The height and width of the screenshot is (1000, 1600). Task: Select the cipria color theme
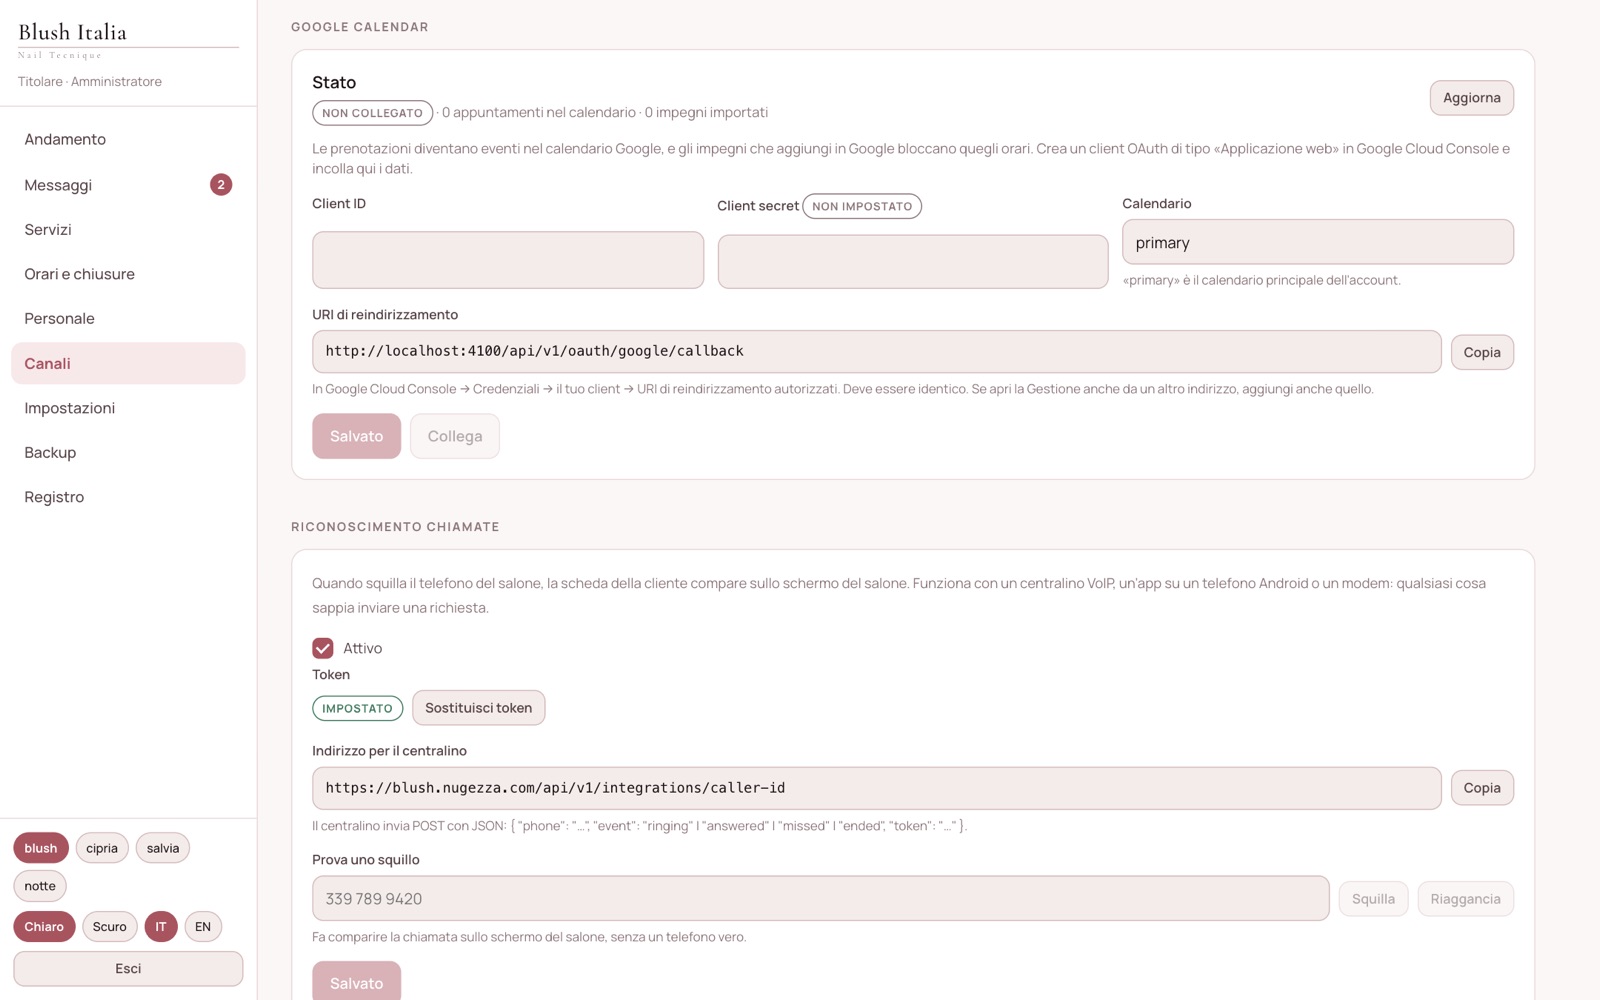(102, 848)
